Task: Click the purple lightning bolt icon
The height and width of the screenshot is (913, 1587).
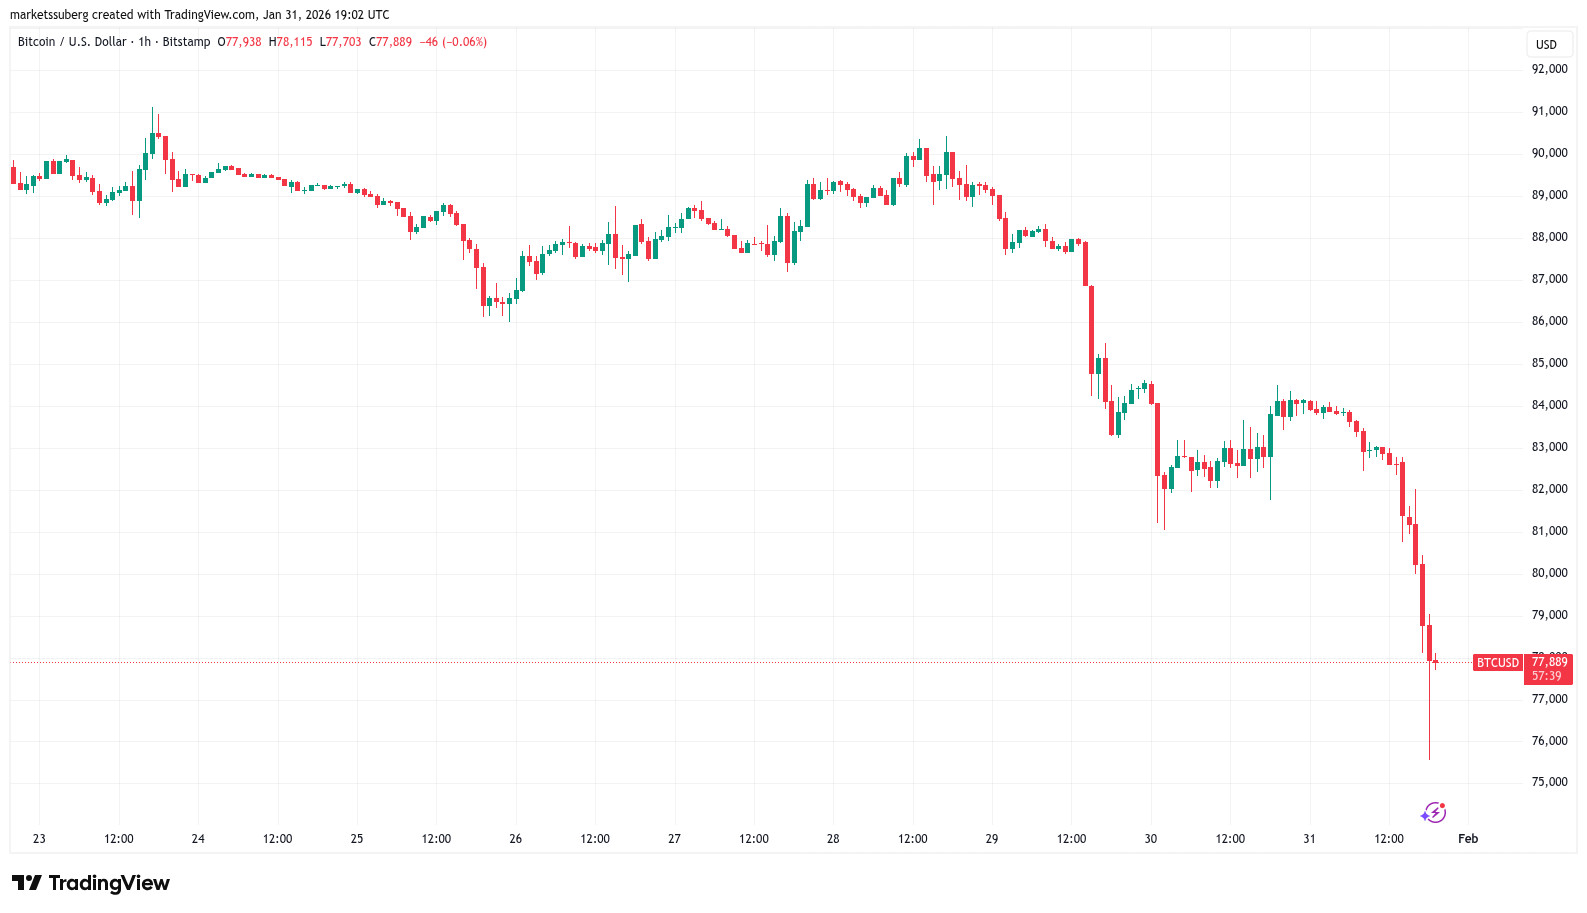Action: [x=1434, y=812]
